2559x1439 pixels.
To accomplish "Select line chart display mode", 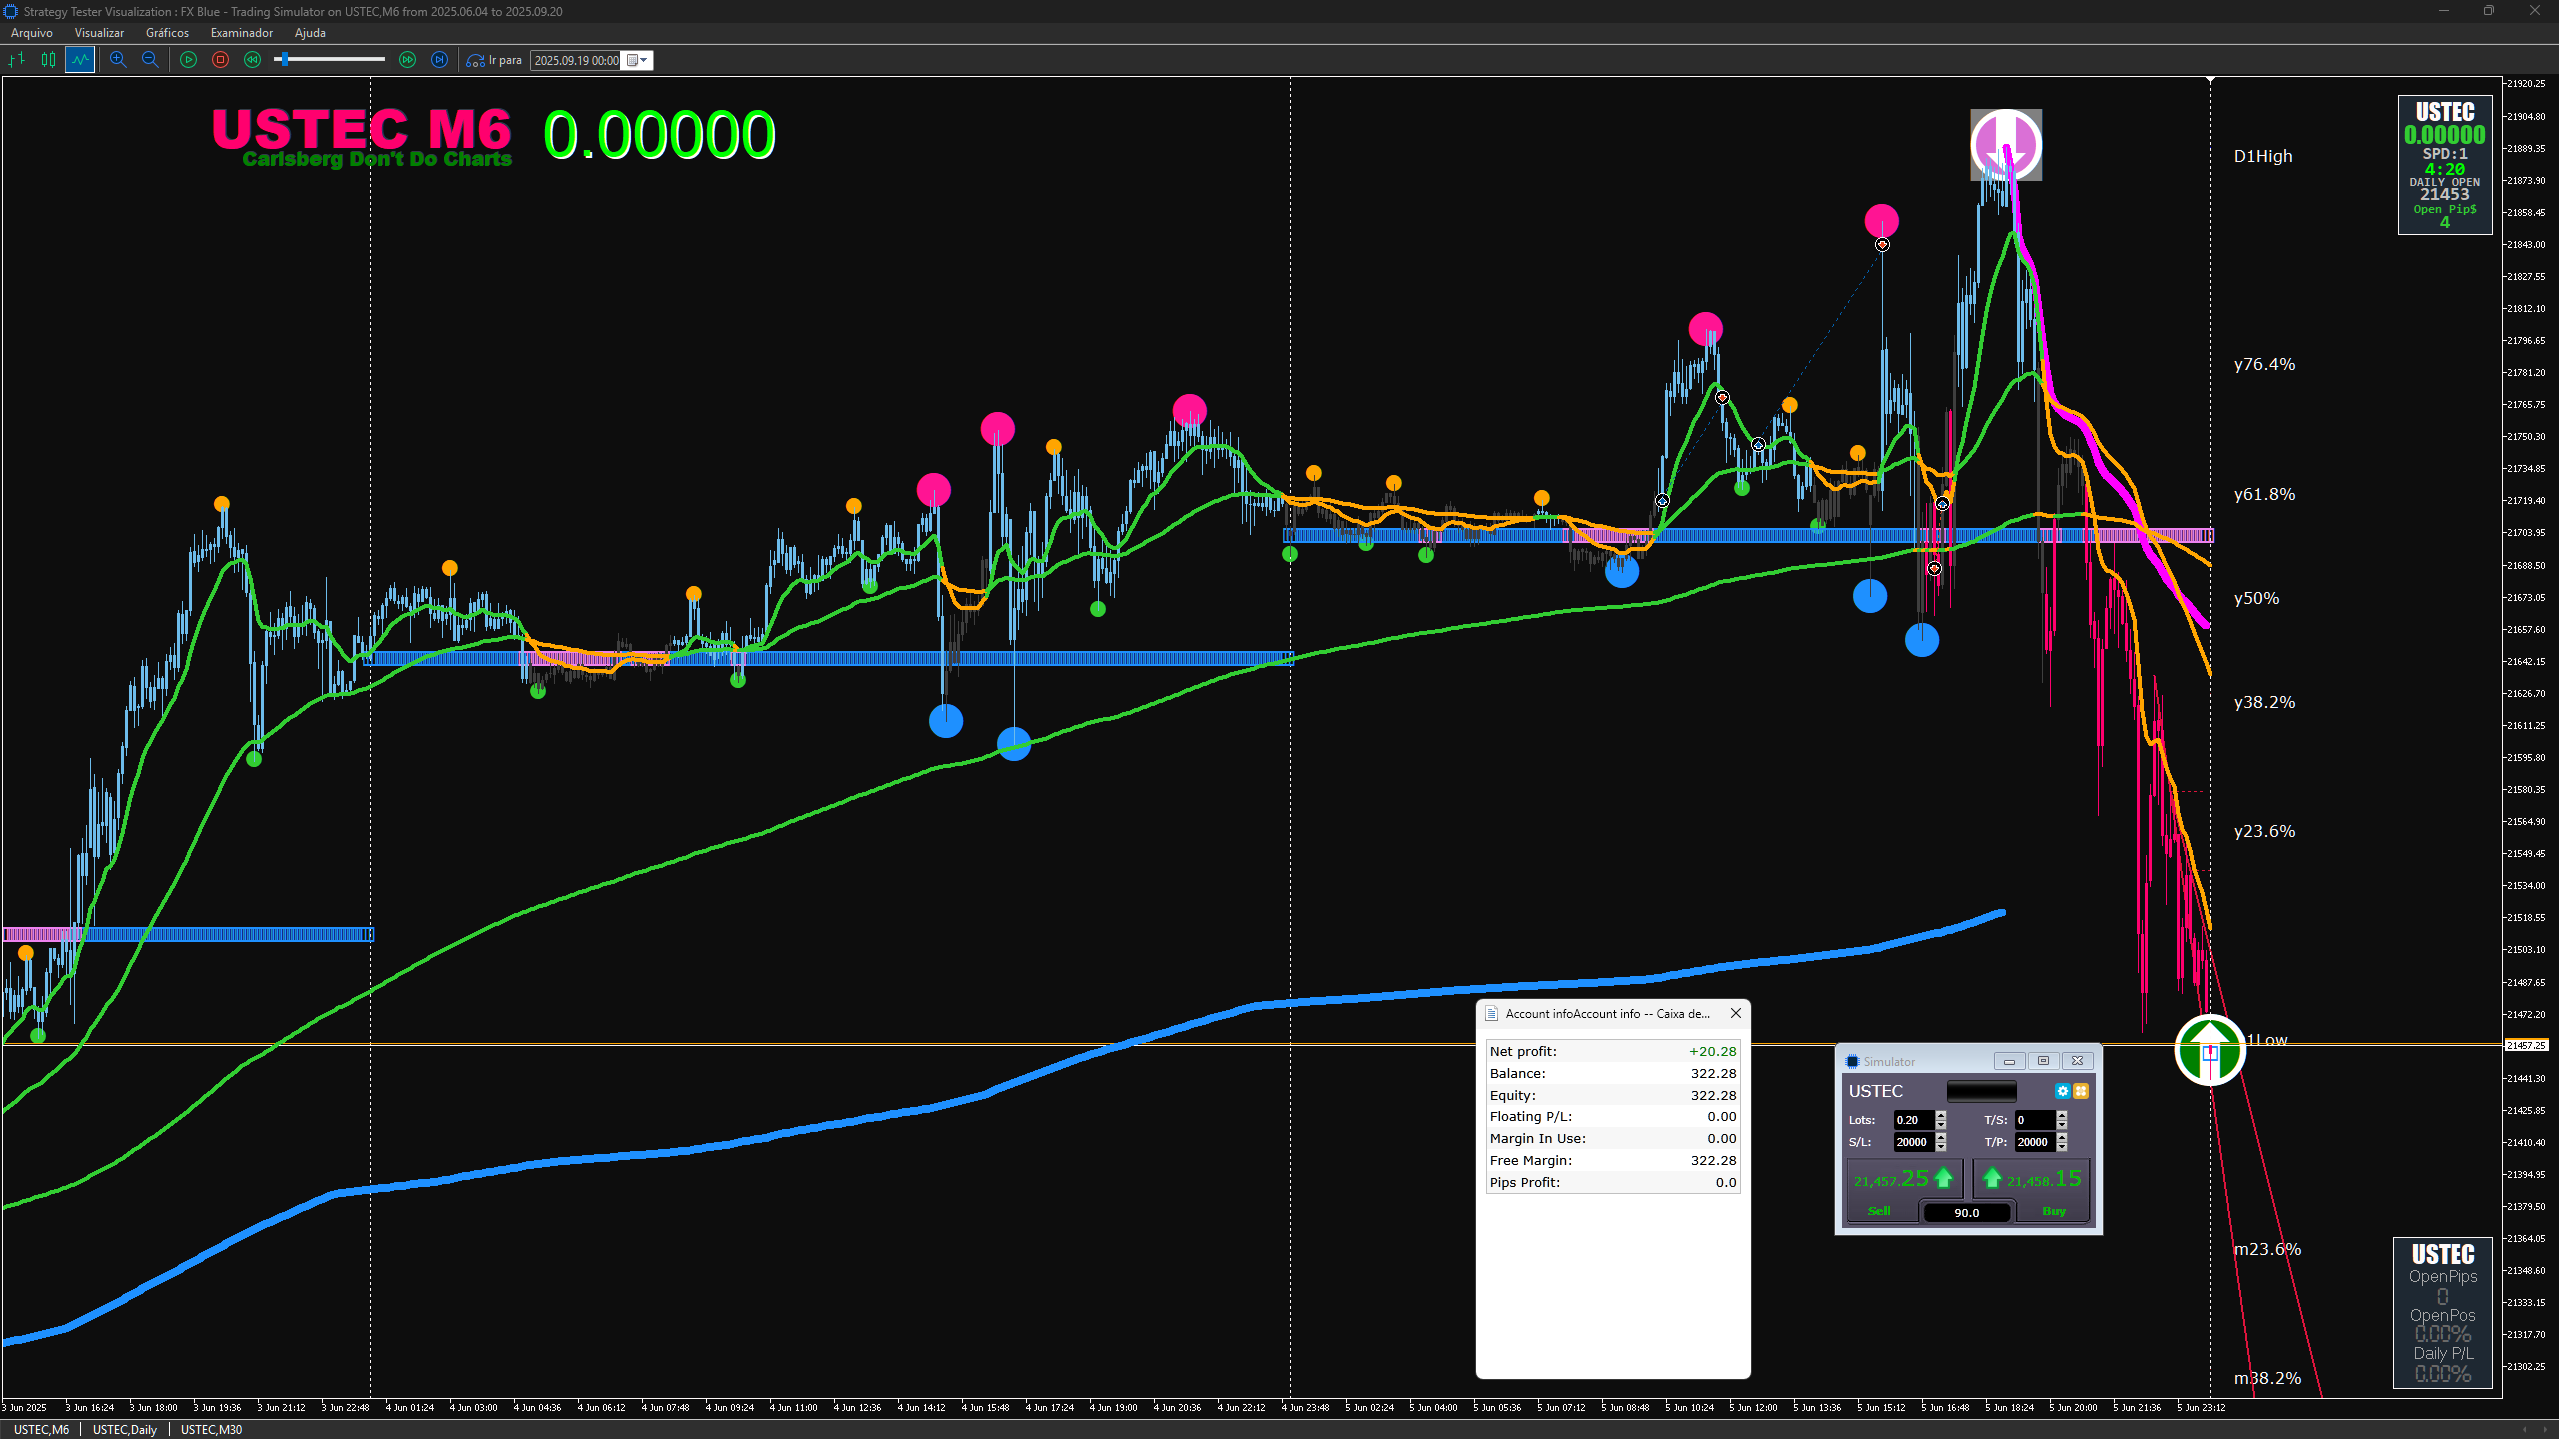I will [80, 60].
